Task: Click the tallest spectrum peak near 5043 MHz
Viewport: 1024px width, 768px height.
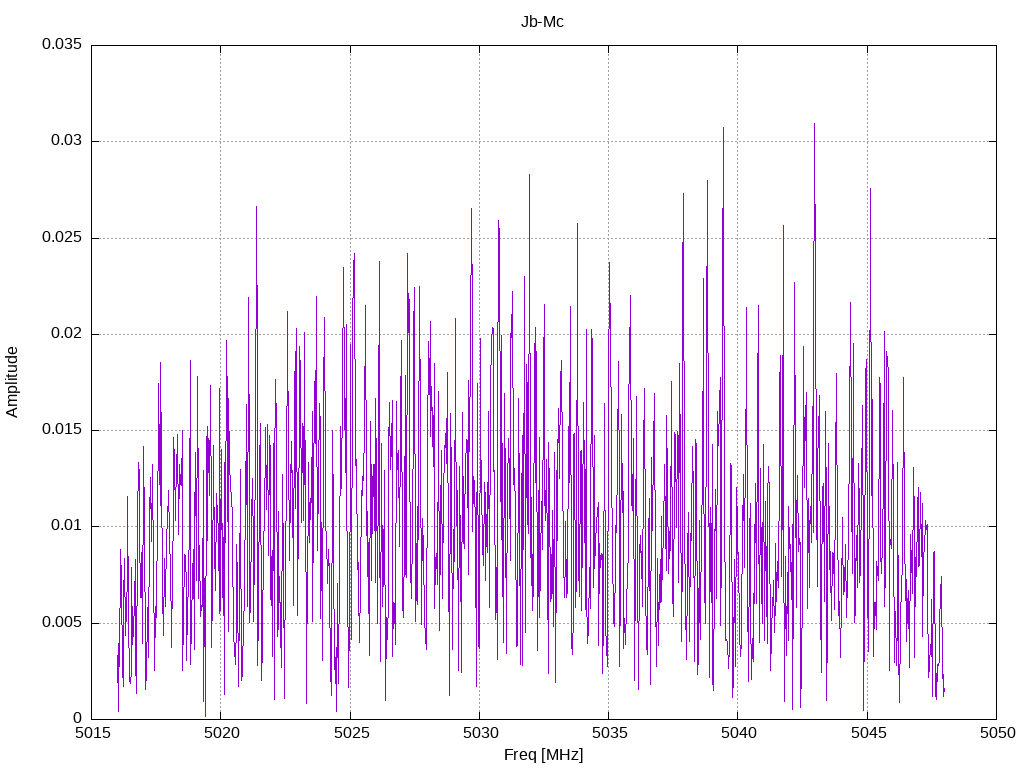Action: (814, 124)
